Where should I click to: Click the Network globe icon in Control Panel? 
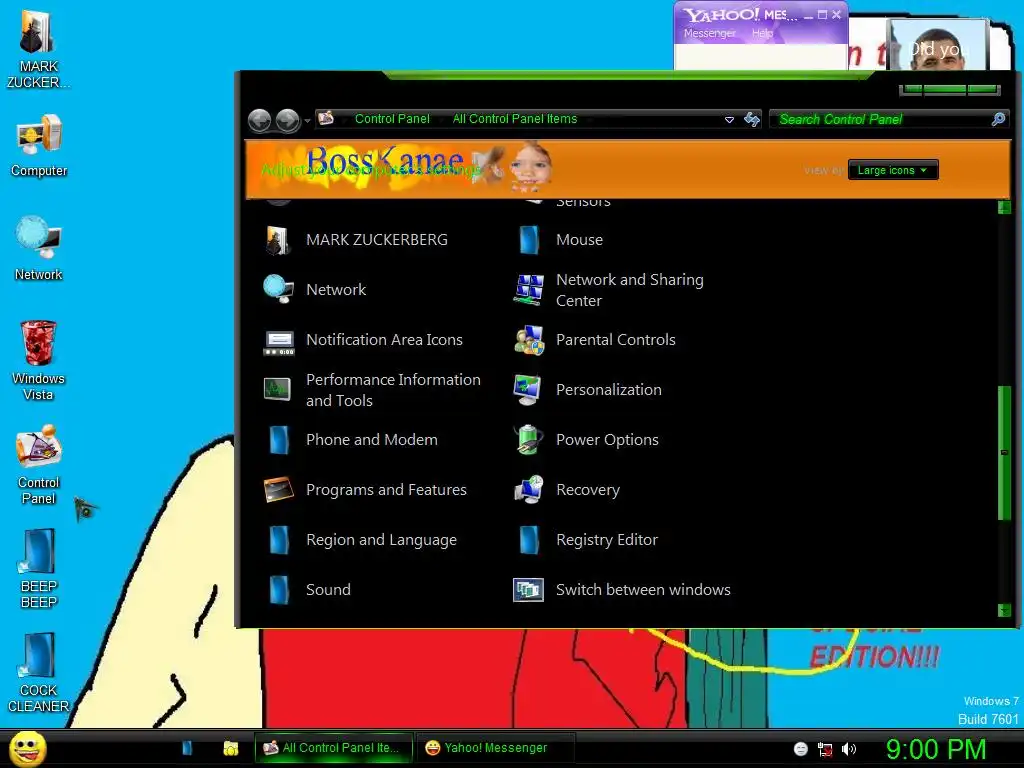click(278, 289)
